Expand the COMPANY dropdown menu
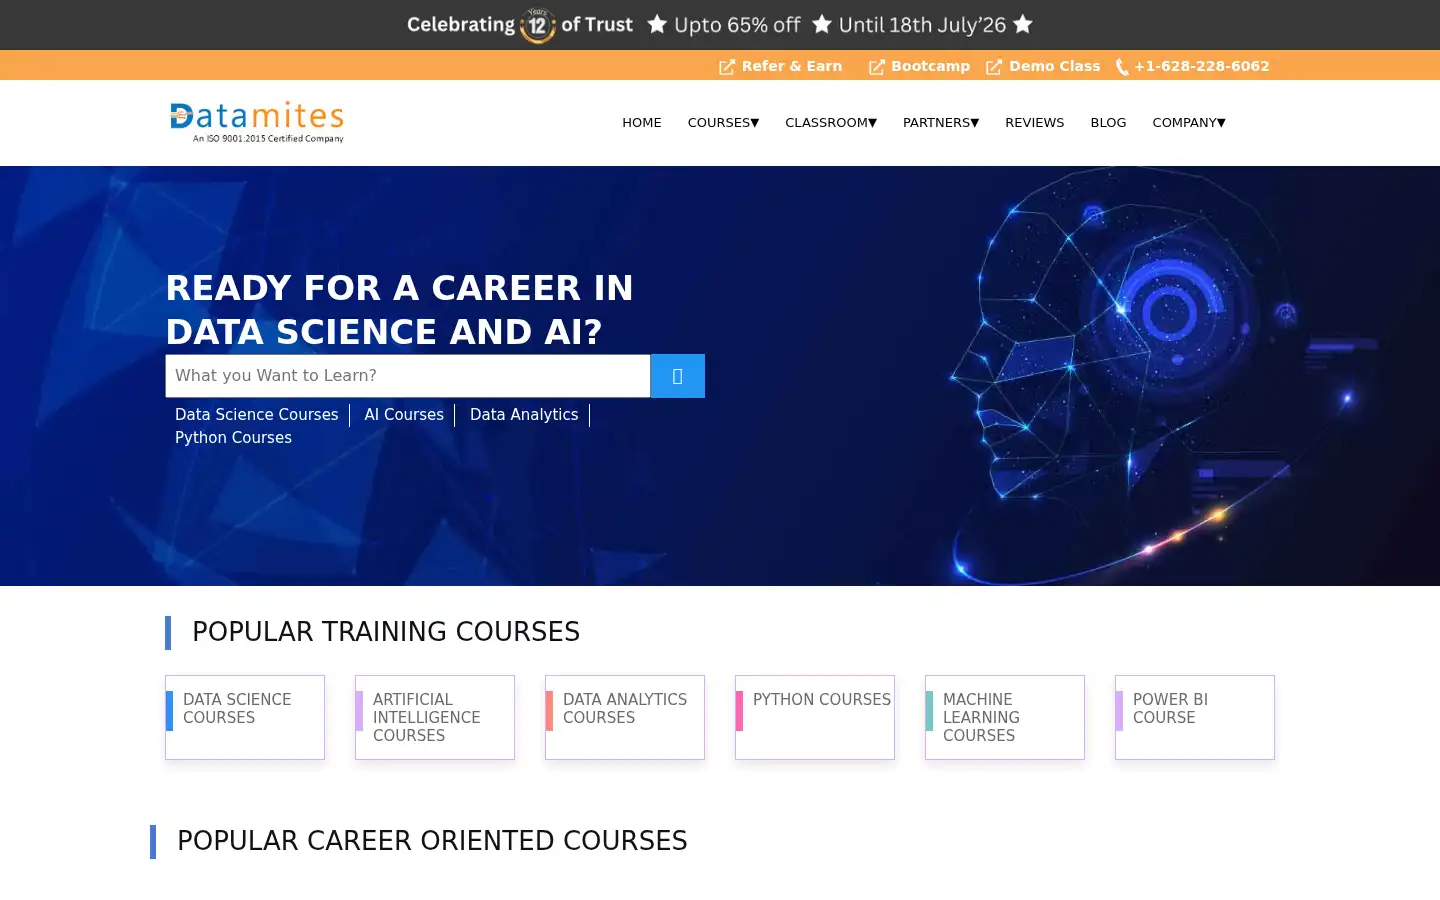The height and width of the screenshot is (900, 1440). [1189, 122]
